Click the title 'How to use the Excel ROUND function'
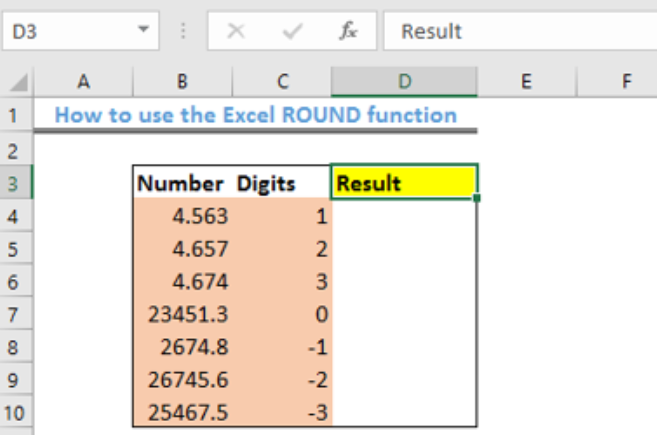This screenshot has height=435, width=657. point(256,115)
